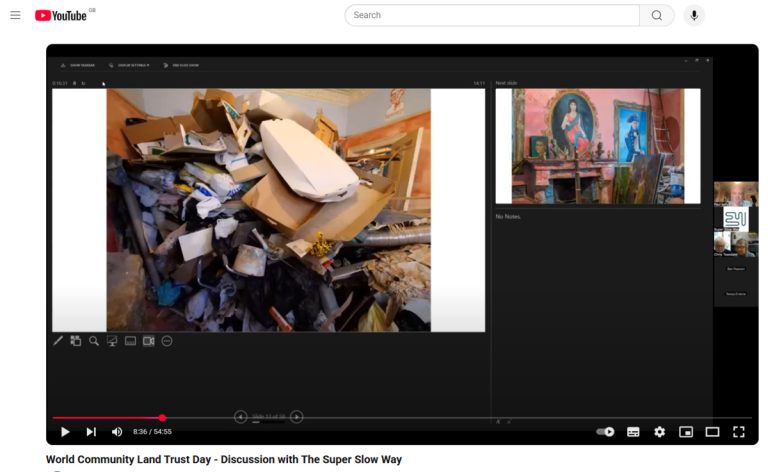Pause the presenter view timer

74,83
